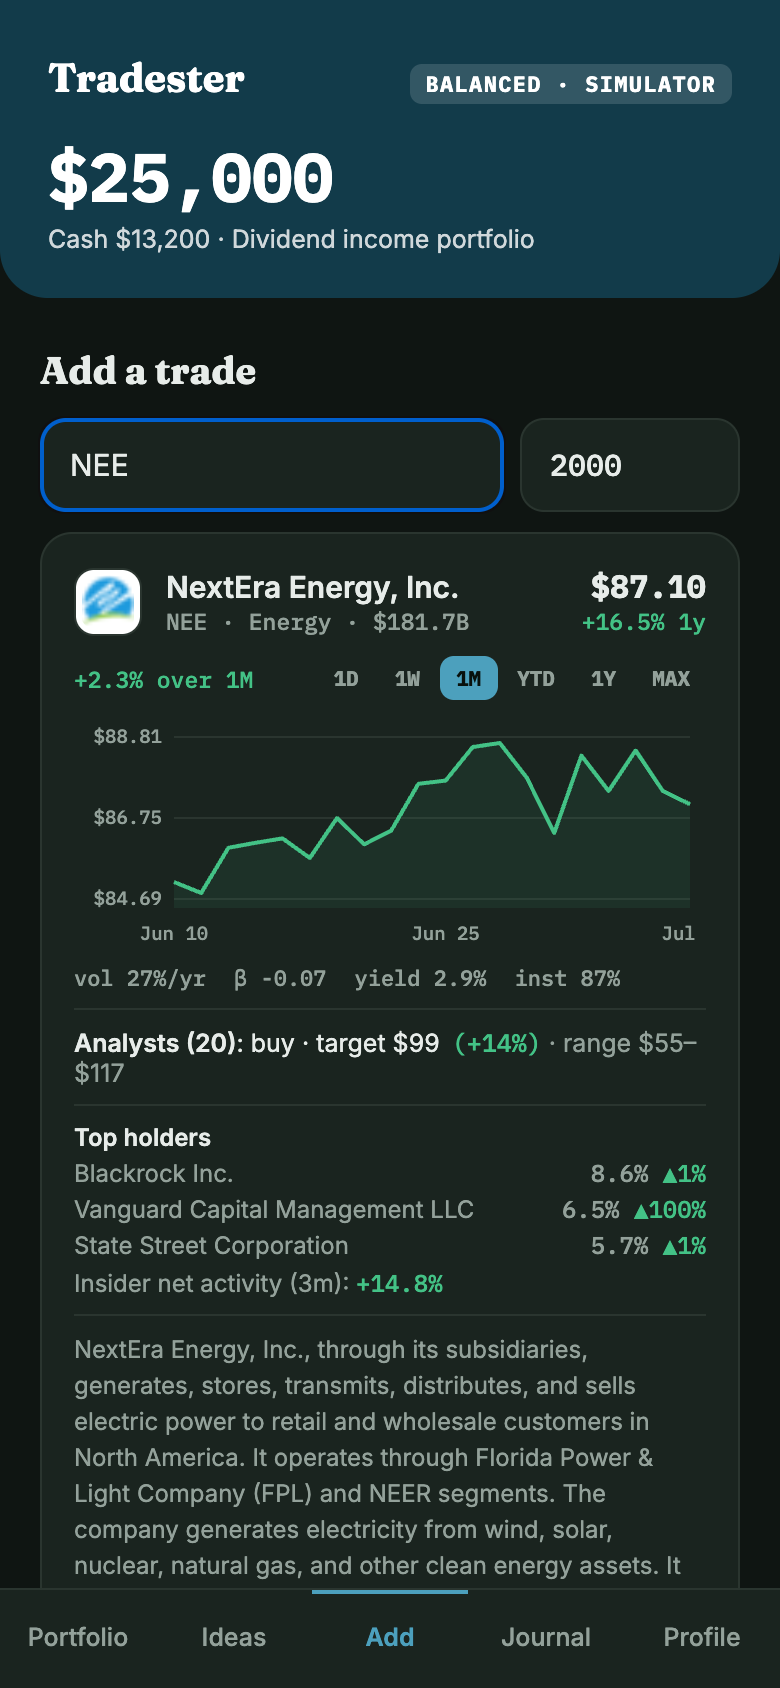The width and height of the screenshot is (780, 1688).
Task: Select the 1D chart range
Action: (x=346, y=679)
